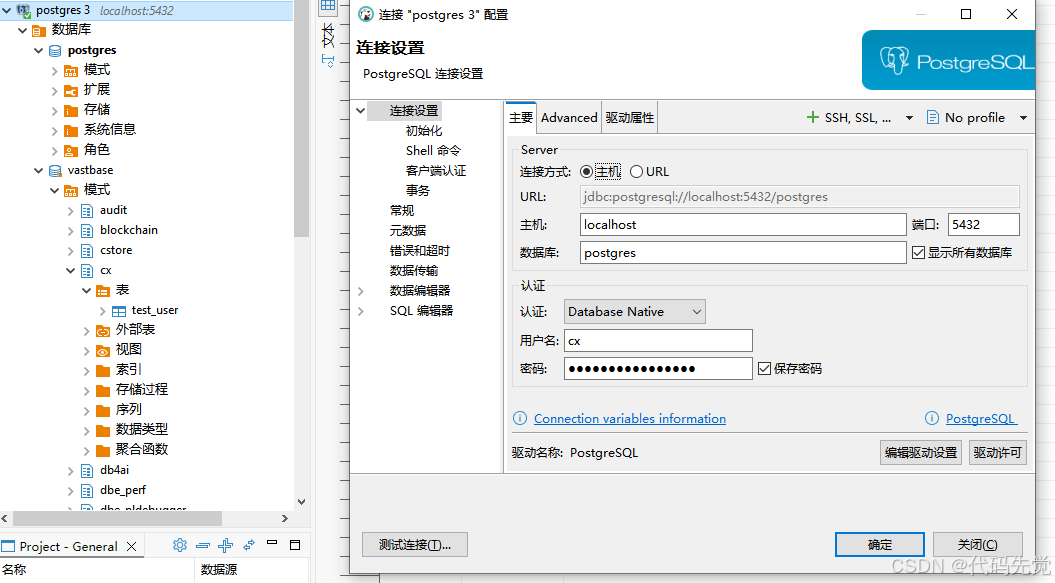Select 客户端认证 in settings tree
This screenshot has height=583, width=1055.
[x=436, y=171]
